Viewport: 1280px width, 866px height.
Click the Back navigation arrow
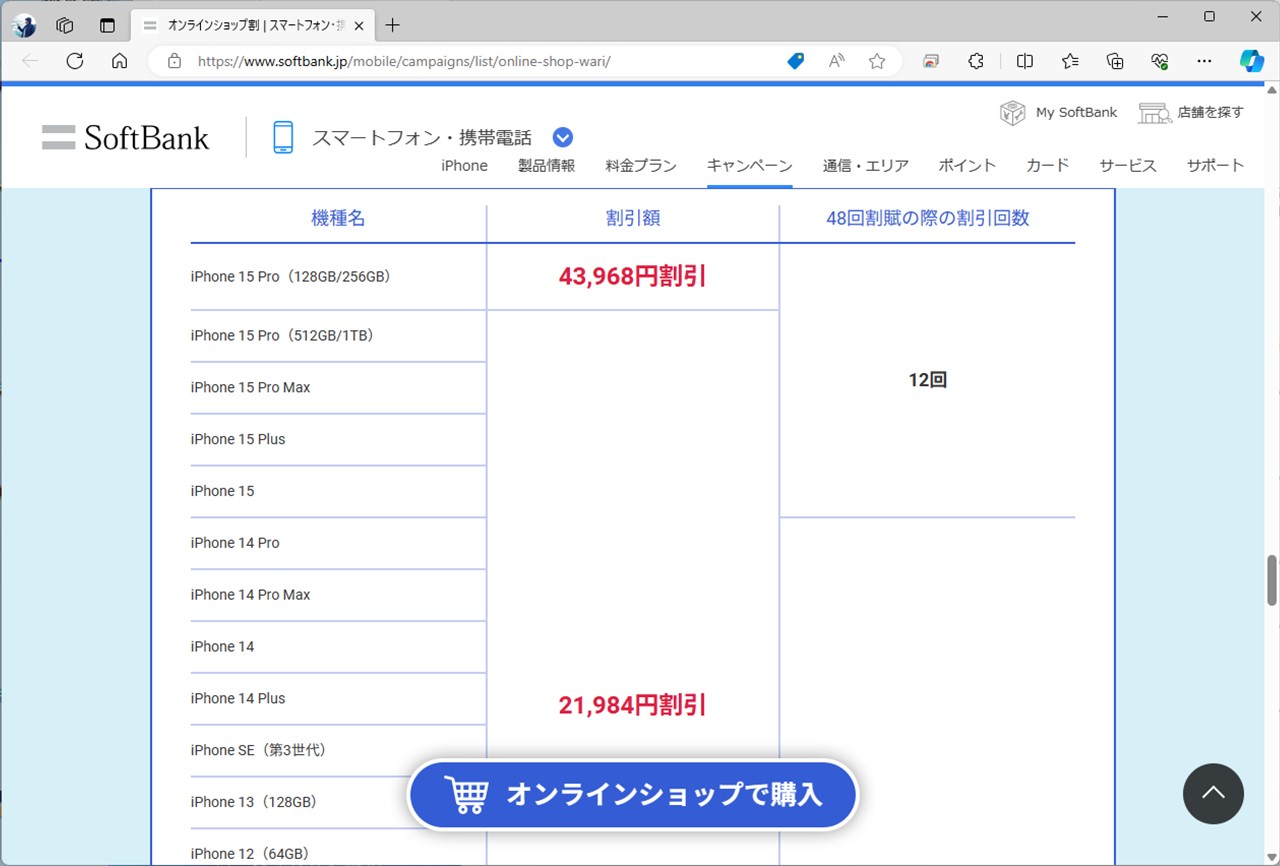tap(30, 61)
